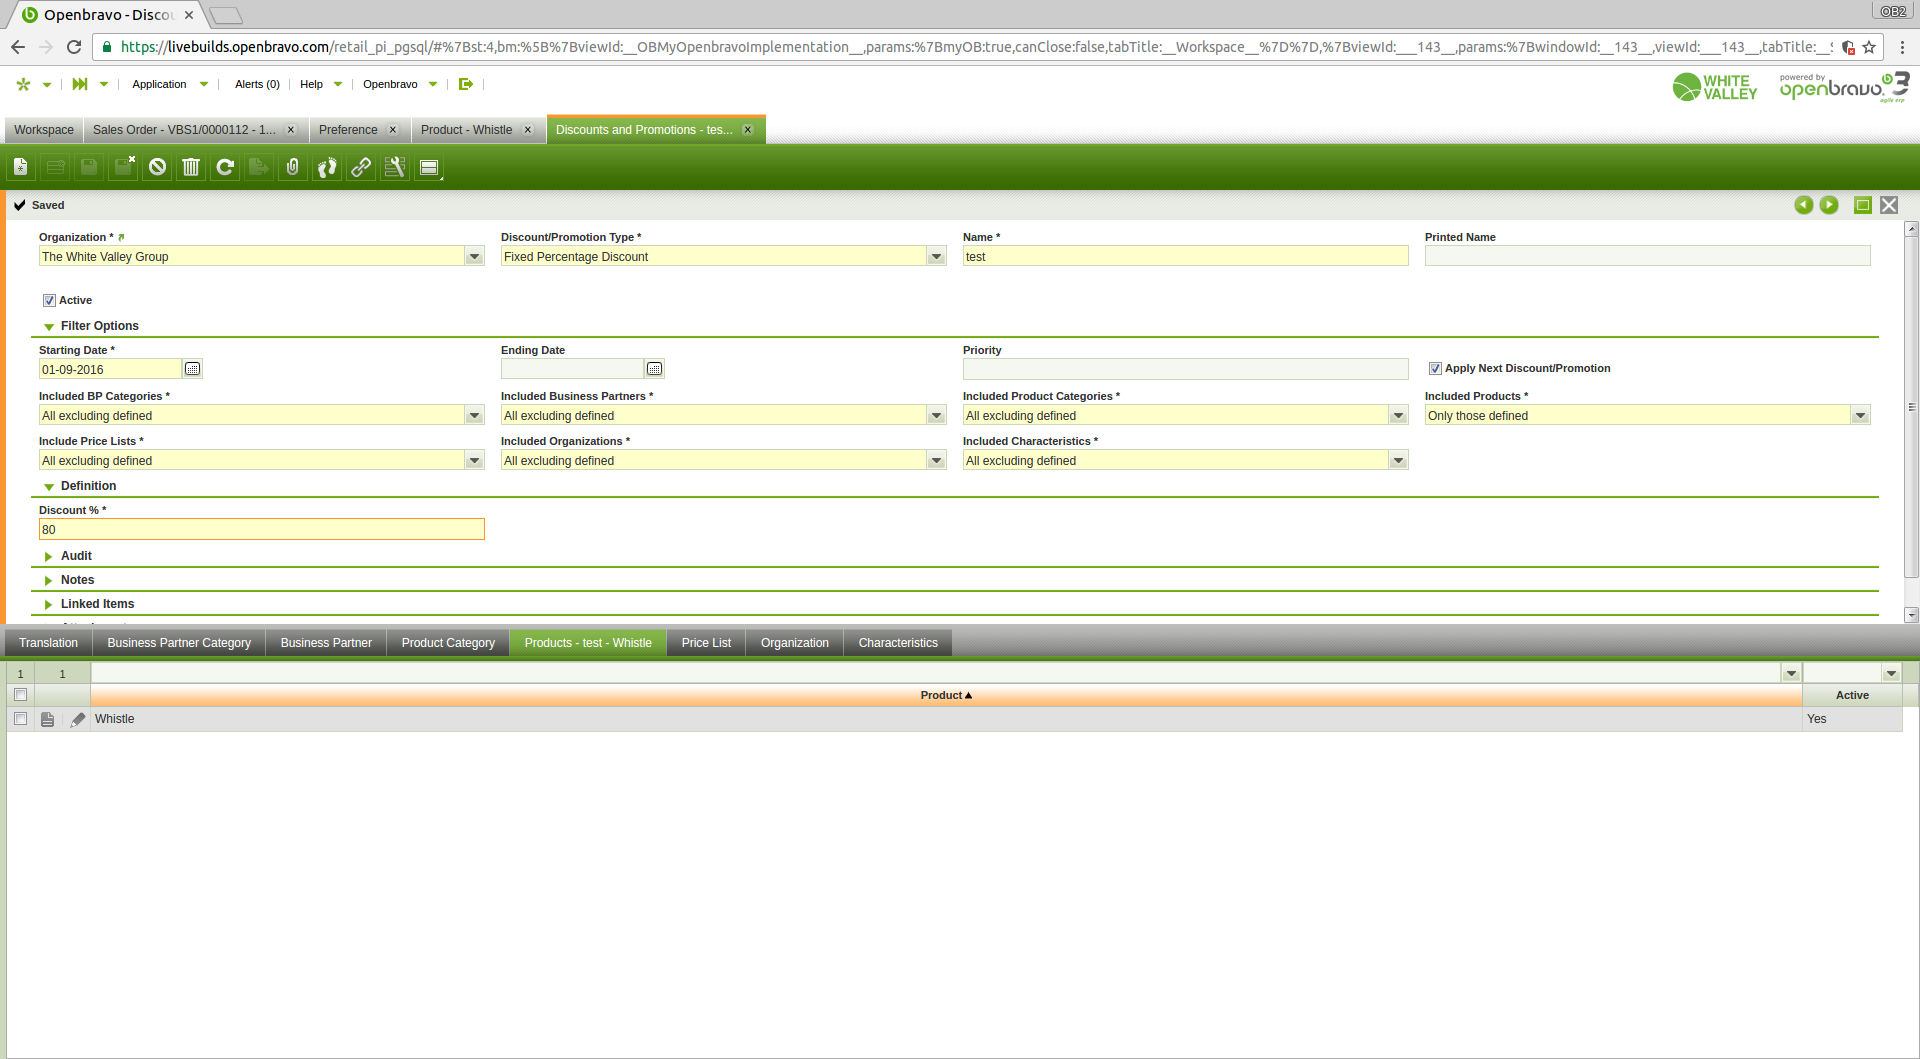Expand the Audit section
The height and width of the screenshot is (1059, 1920).
[76, 556]
